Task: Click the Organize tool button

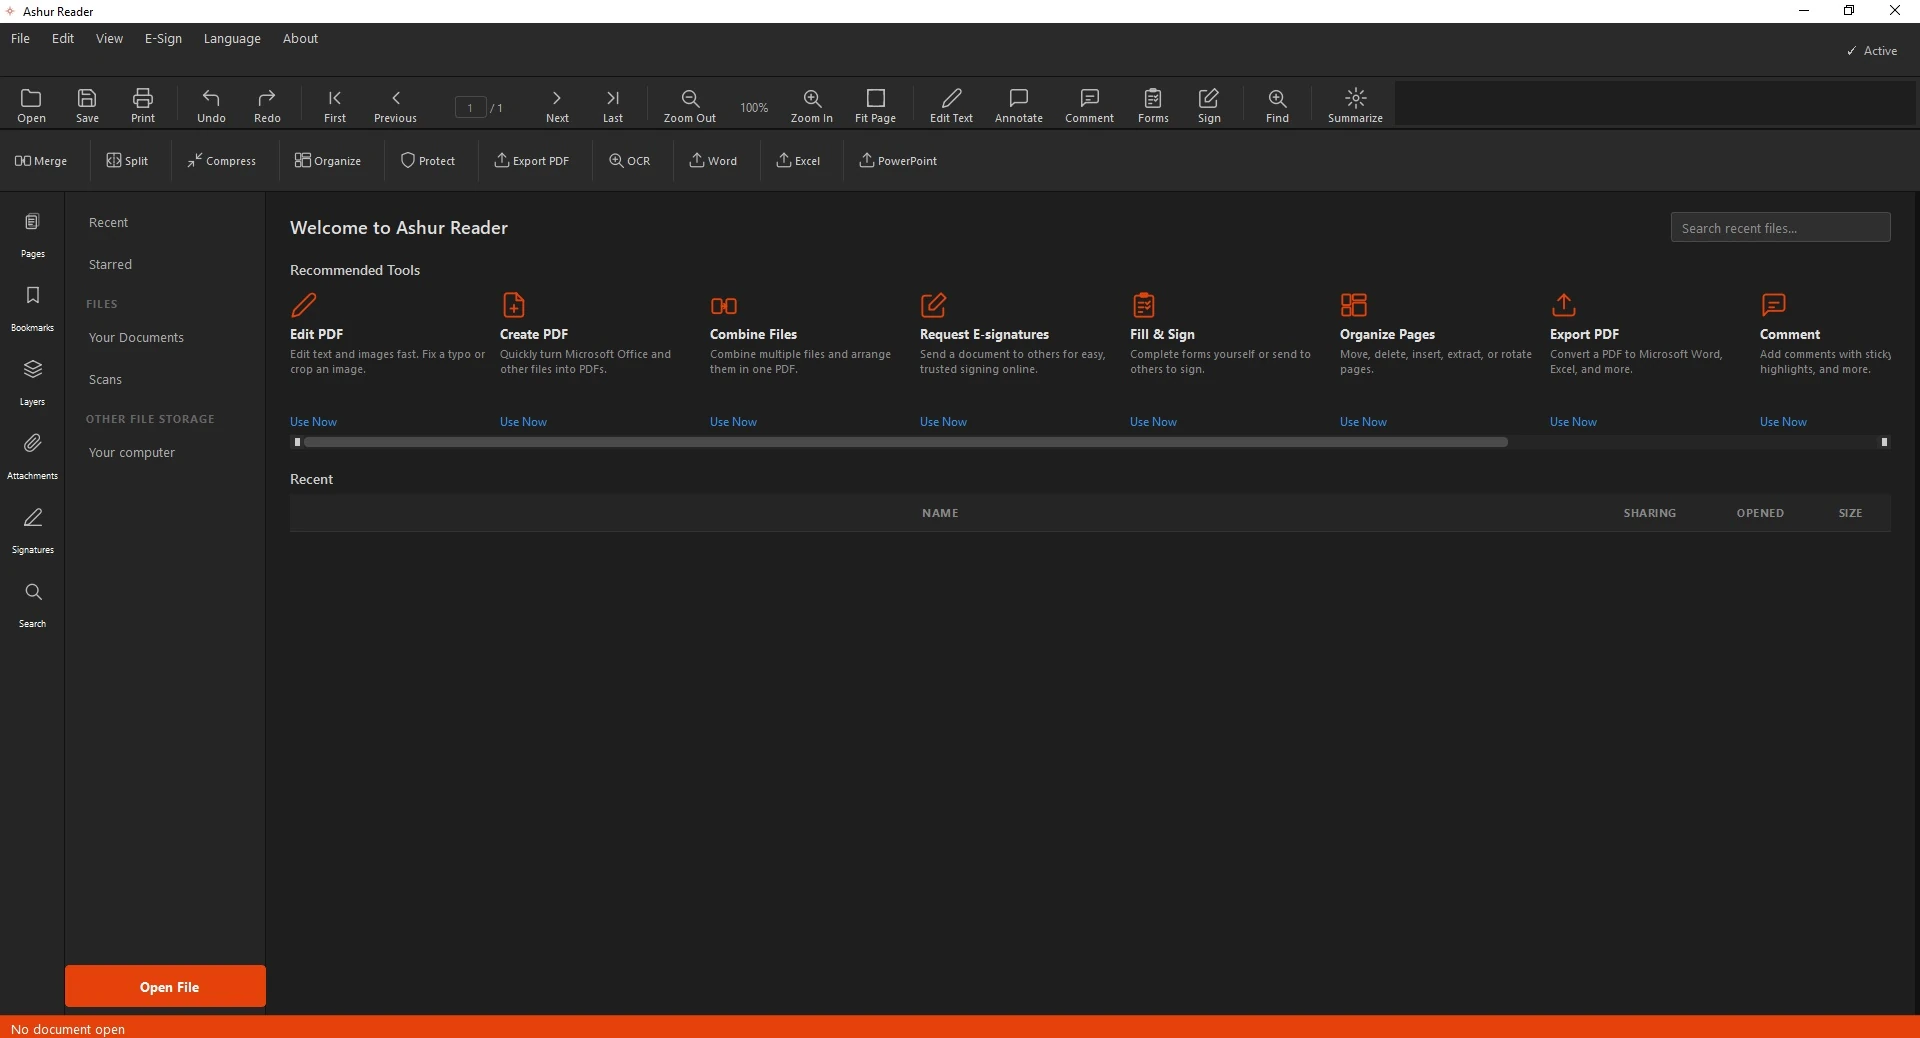Action: click(327, 161)
